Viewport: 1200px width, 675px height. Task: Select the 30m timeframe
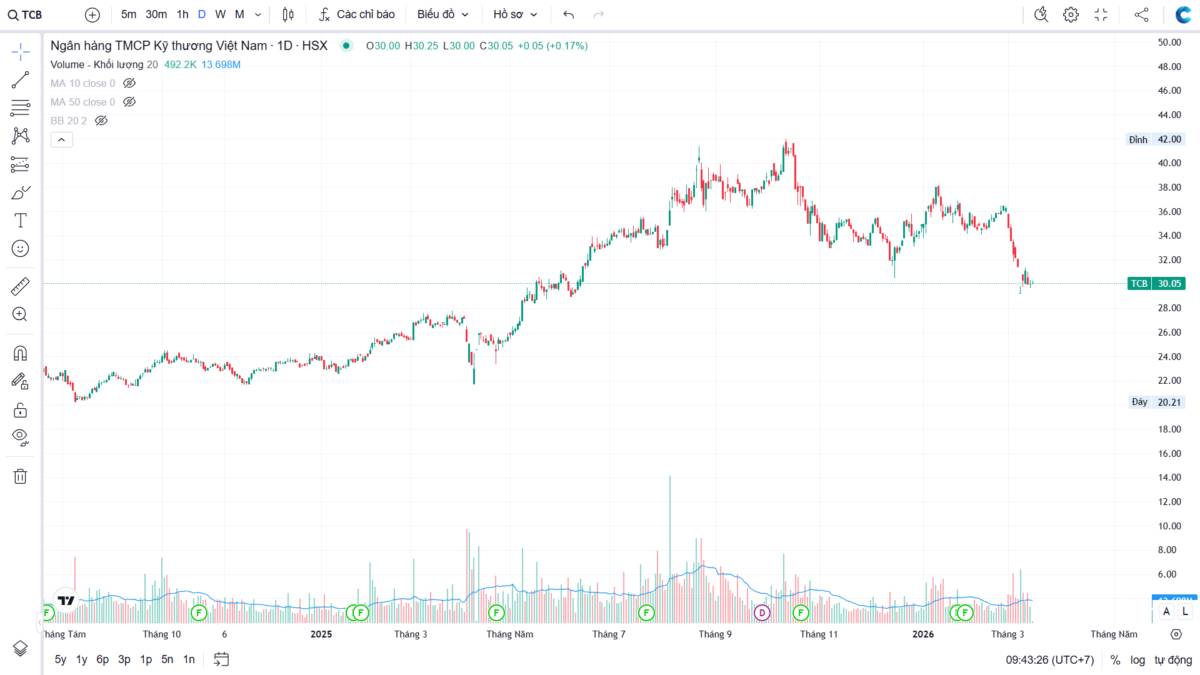(x=156, y=15)
